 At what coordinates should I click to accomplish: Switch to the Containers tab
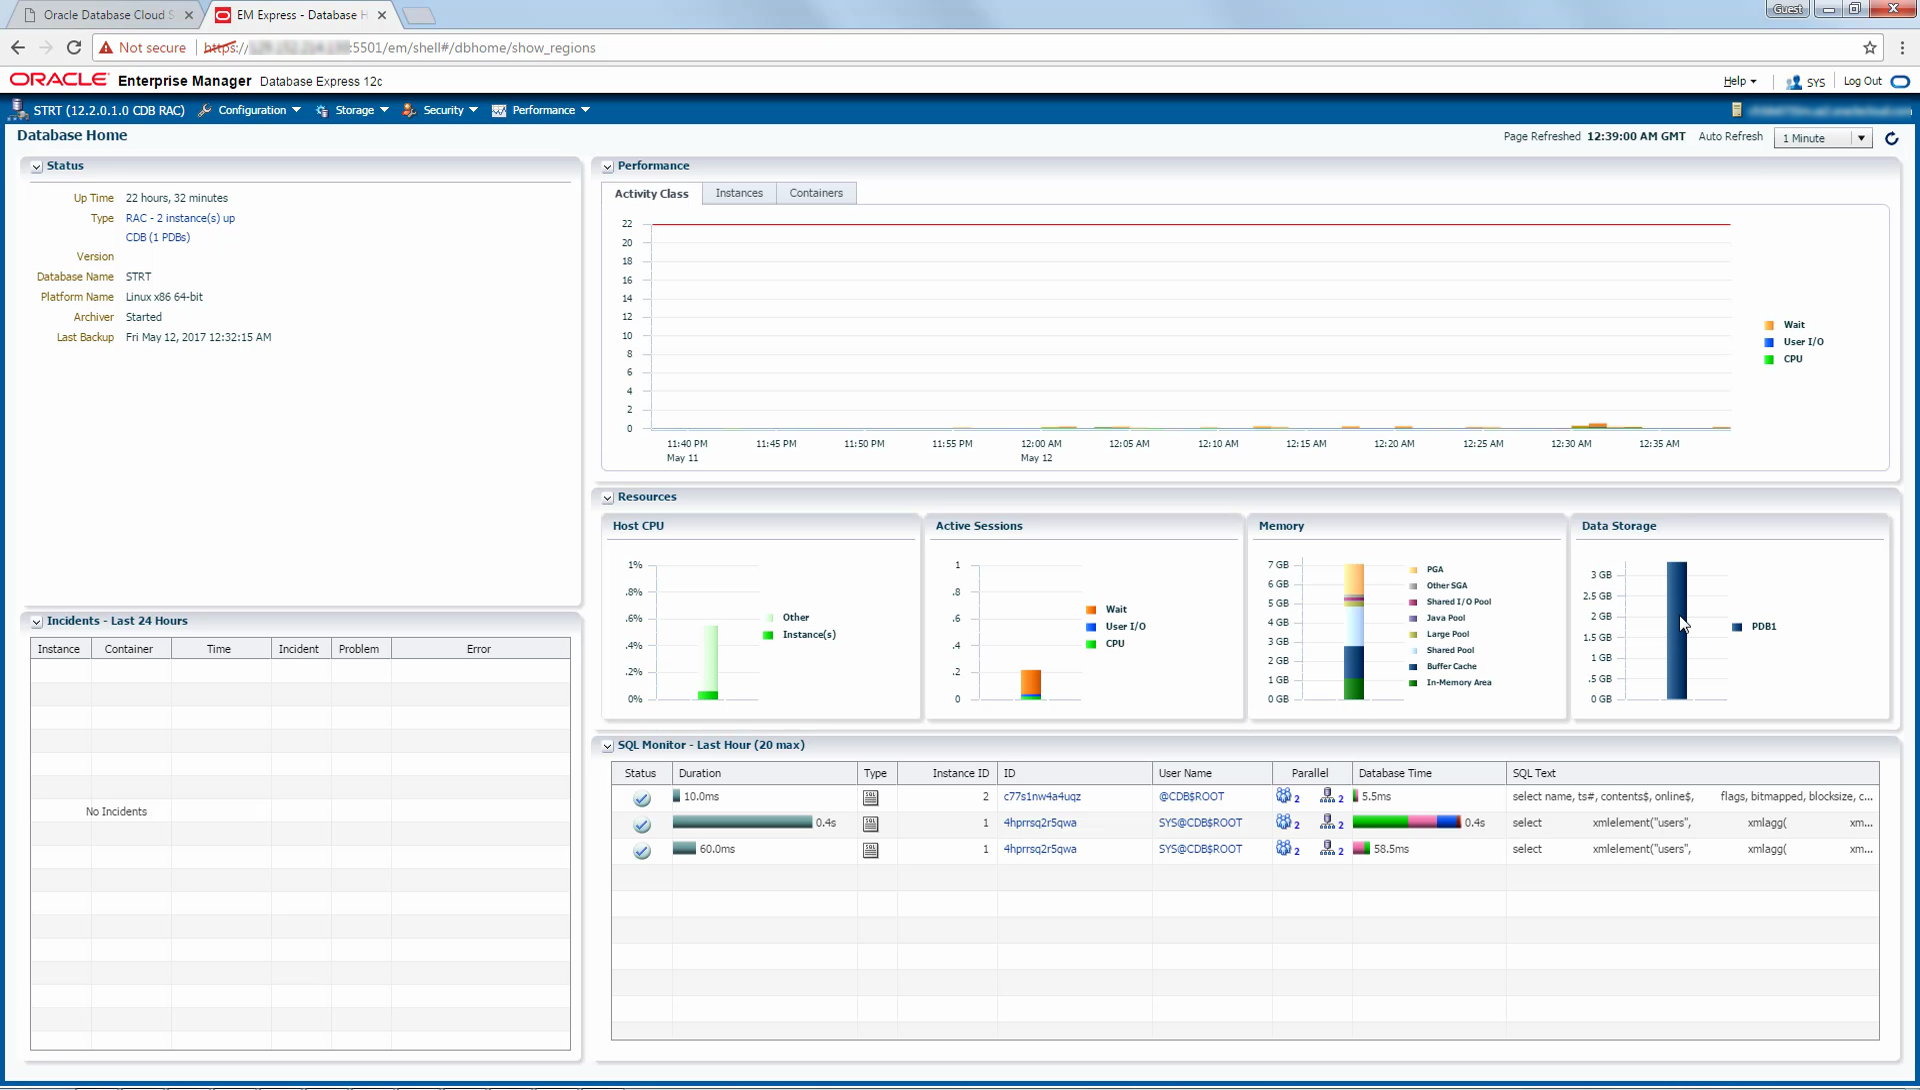pos(816,193)
